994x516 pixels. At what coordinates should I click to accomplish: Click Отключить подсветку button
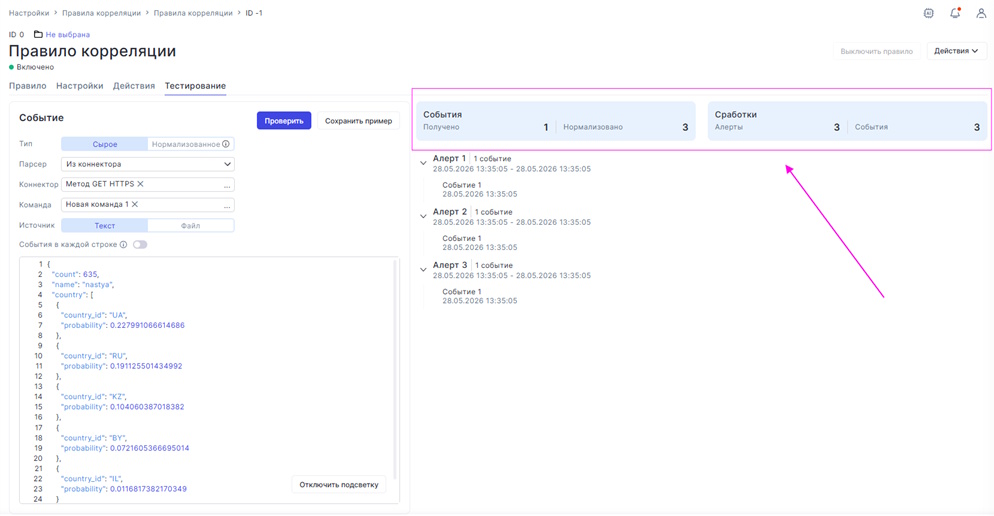pos(339,485)
